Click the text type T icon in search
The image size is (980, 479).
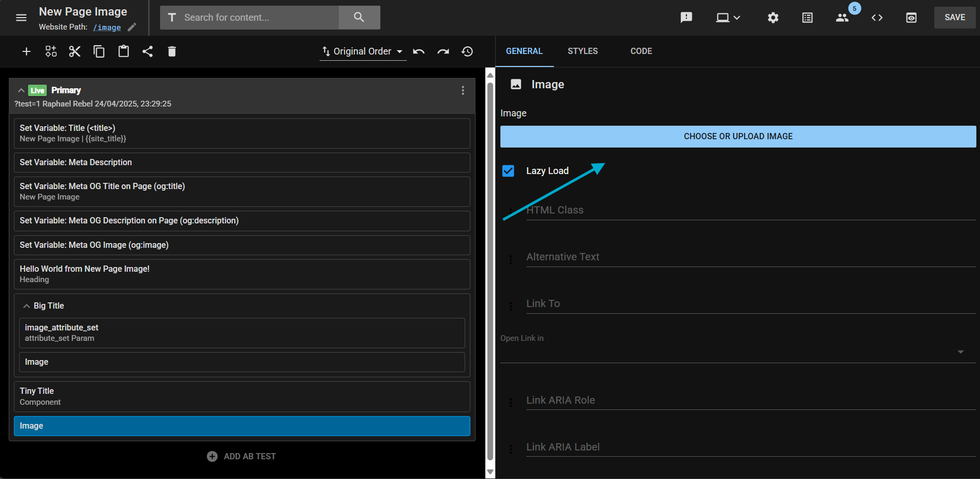click(172, 18)
